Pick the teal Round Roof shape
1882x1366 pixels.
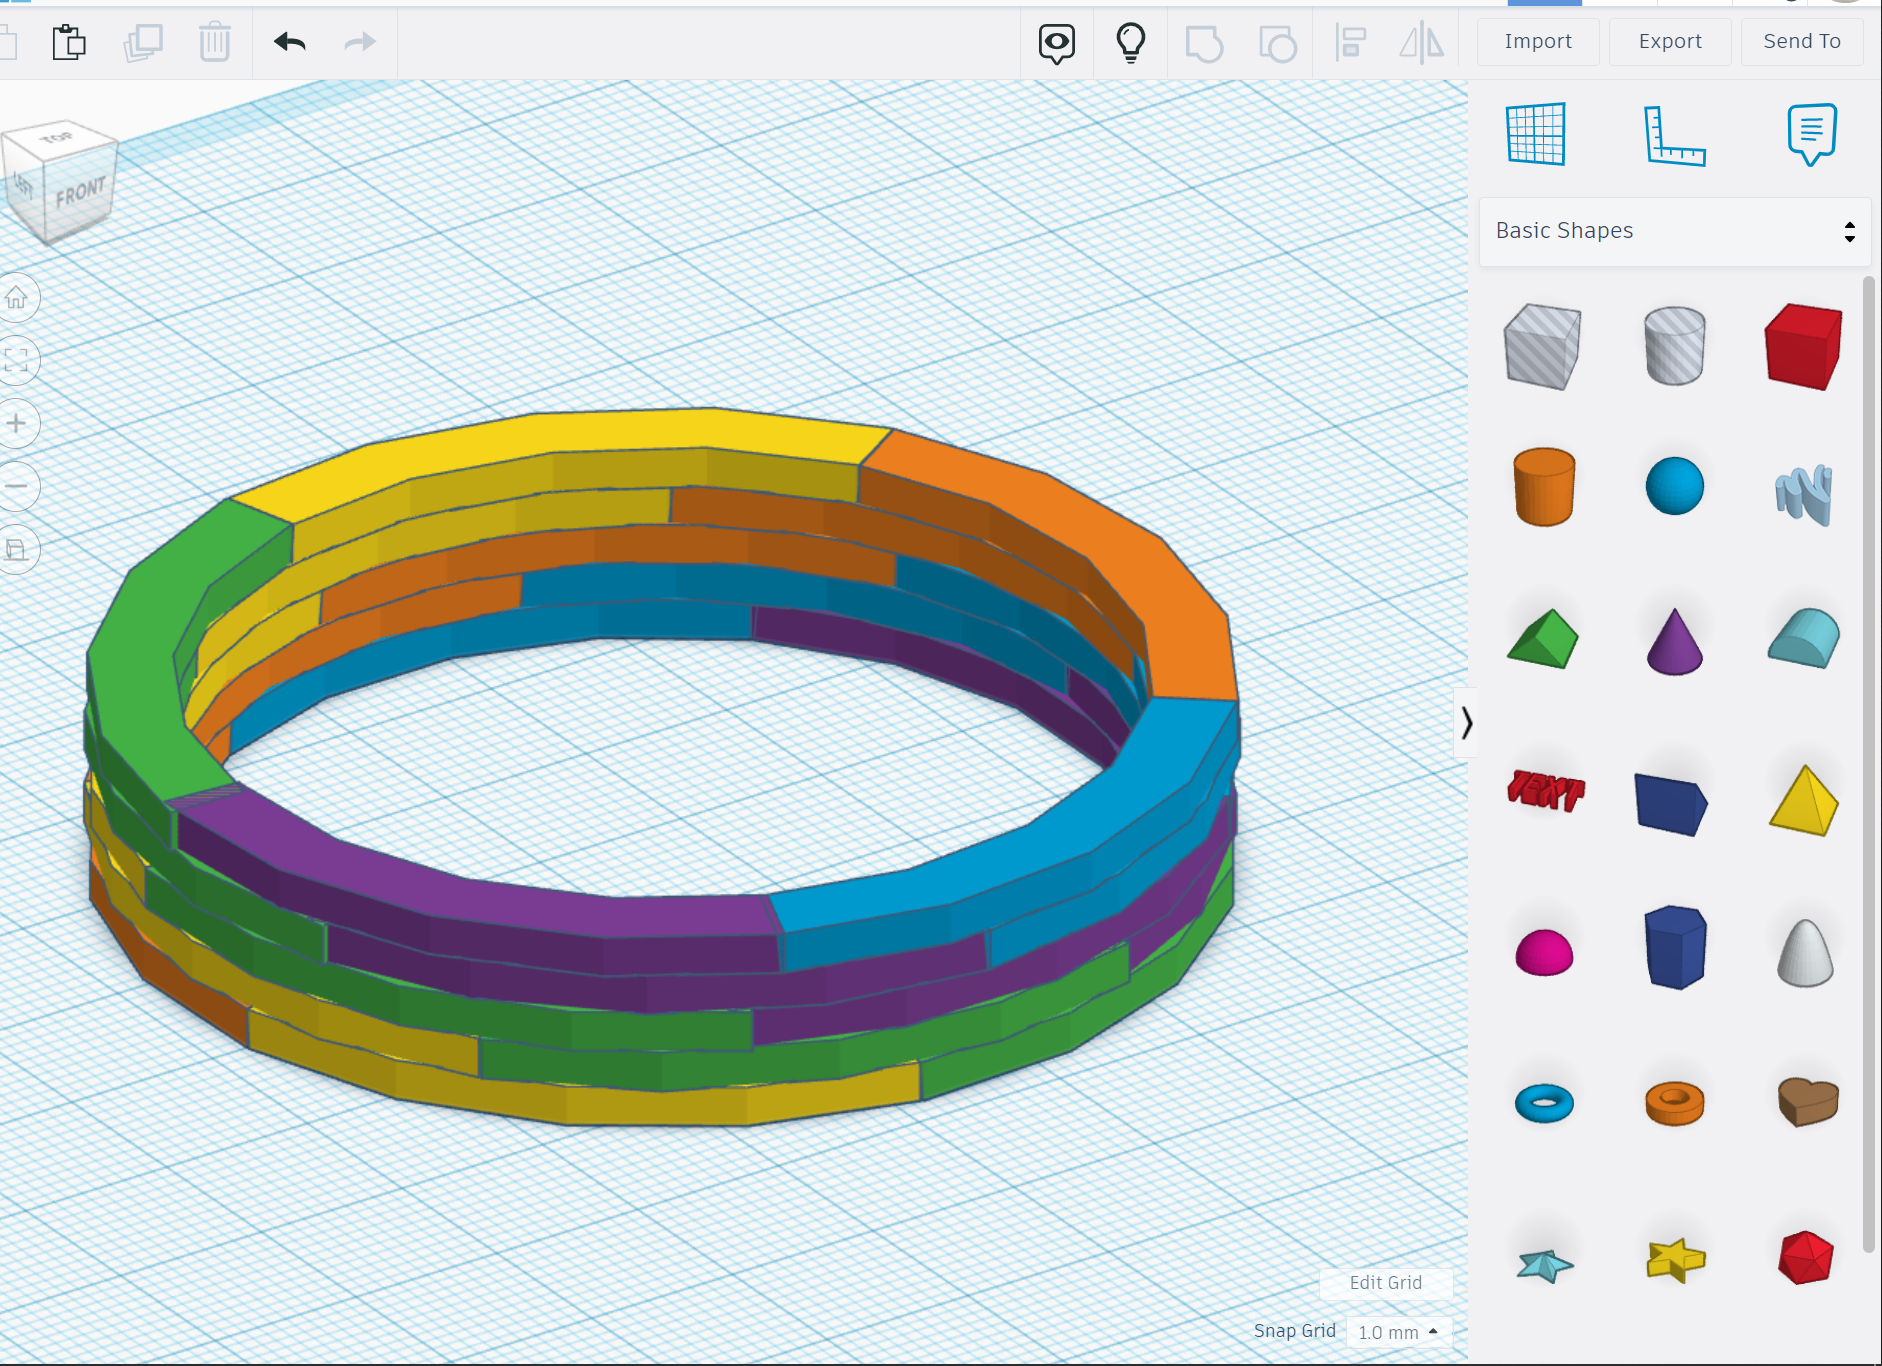[1804, 638]
